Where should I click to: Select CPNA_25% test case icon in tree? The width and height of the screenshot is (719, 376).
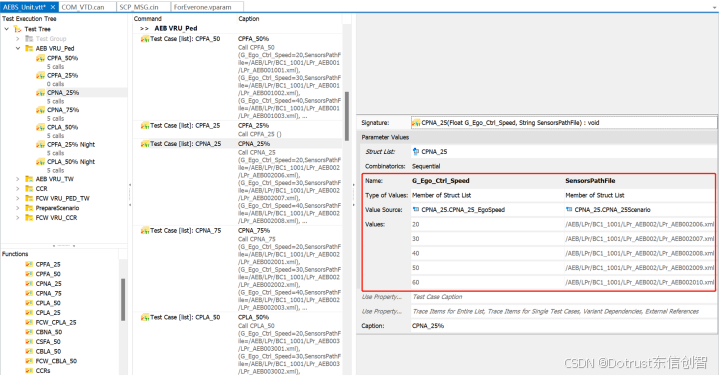click(40, 93)
